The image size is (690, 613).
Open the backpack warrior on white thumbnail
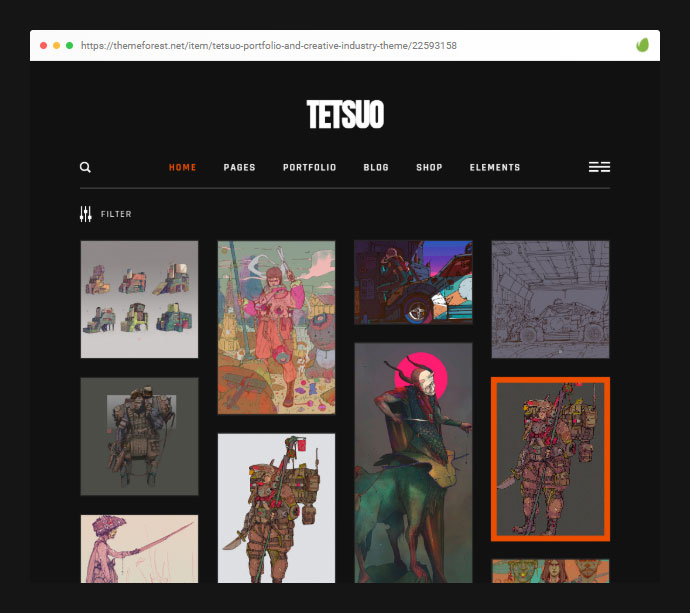pyautogui.click(x=276, y=508)
